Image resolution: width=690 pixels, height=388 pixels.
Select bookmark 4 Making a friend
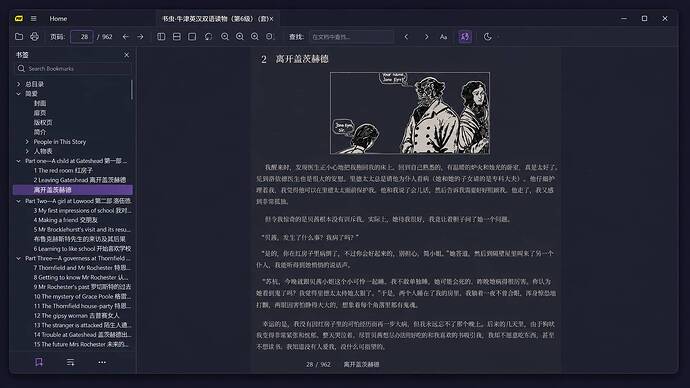click(x=66, y=220)
